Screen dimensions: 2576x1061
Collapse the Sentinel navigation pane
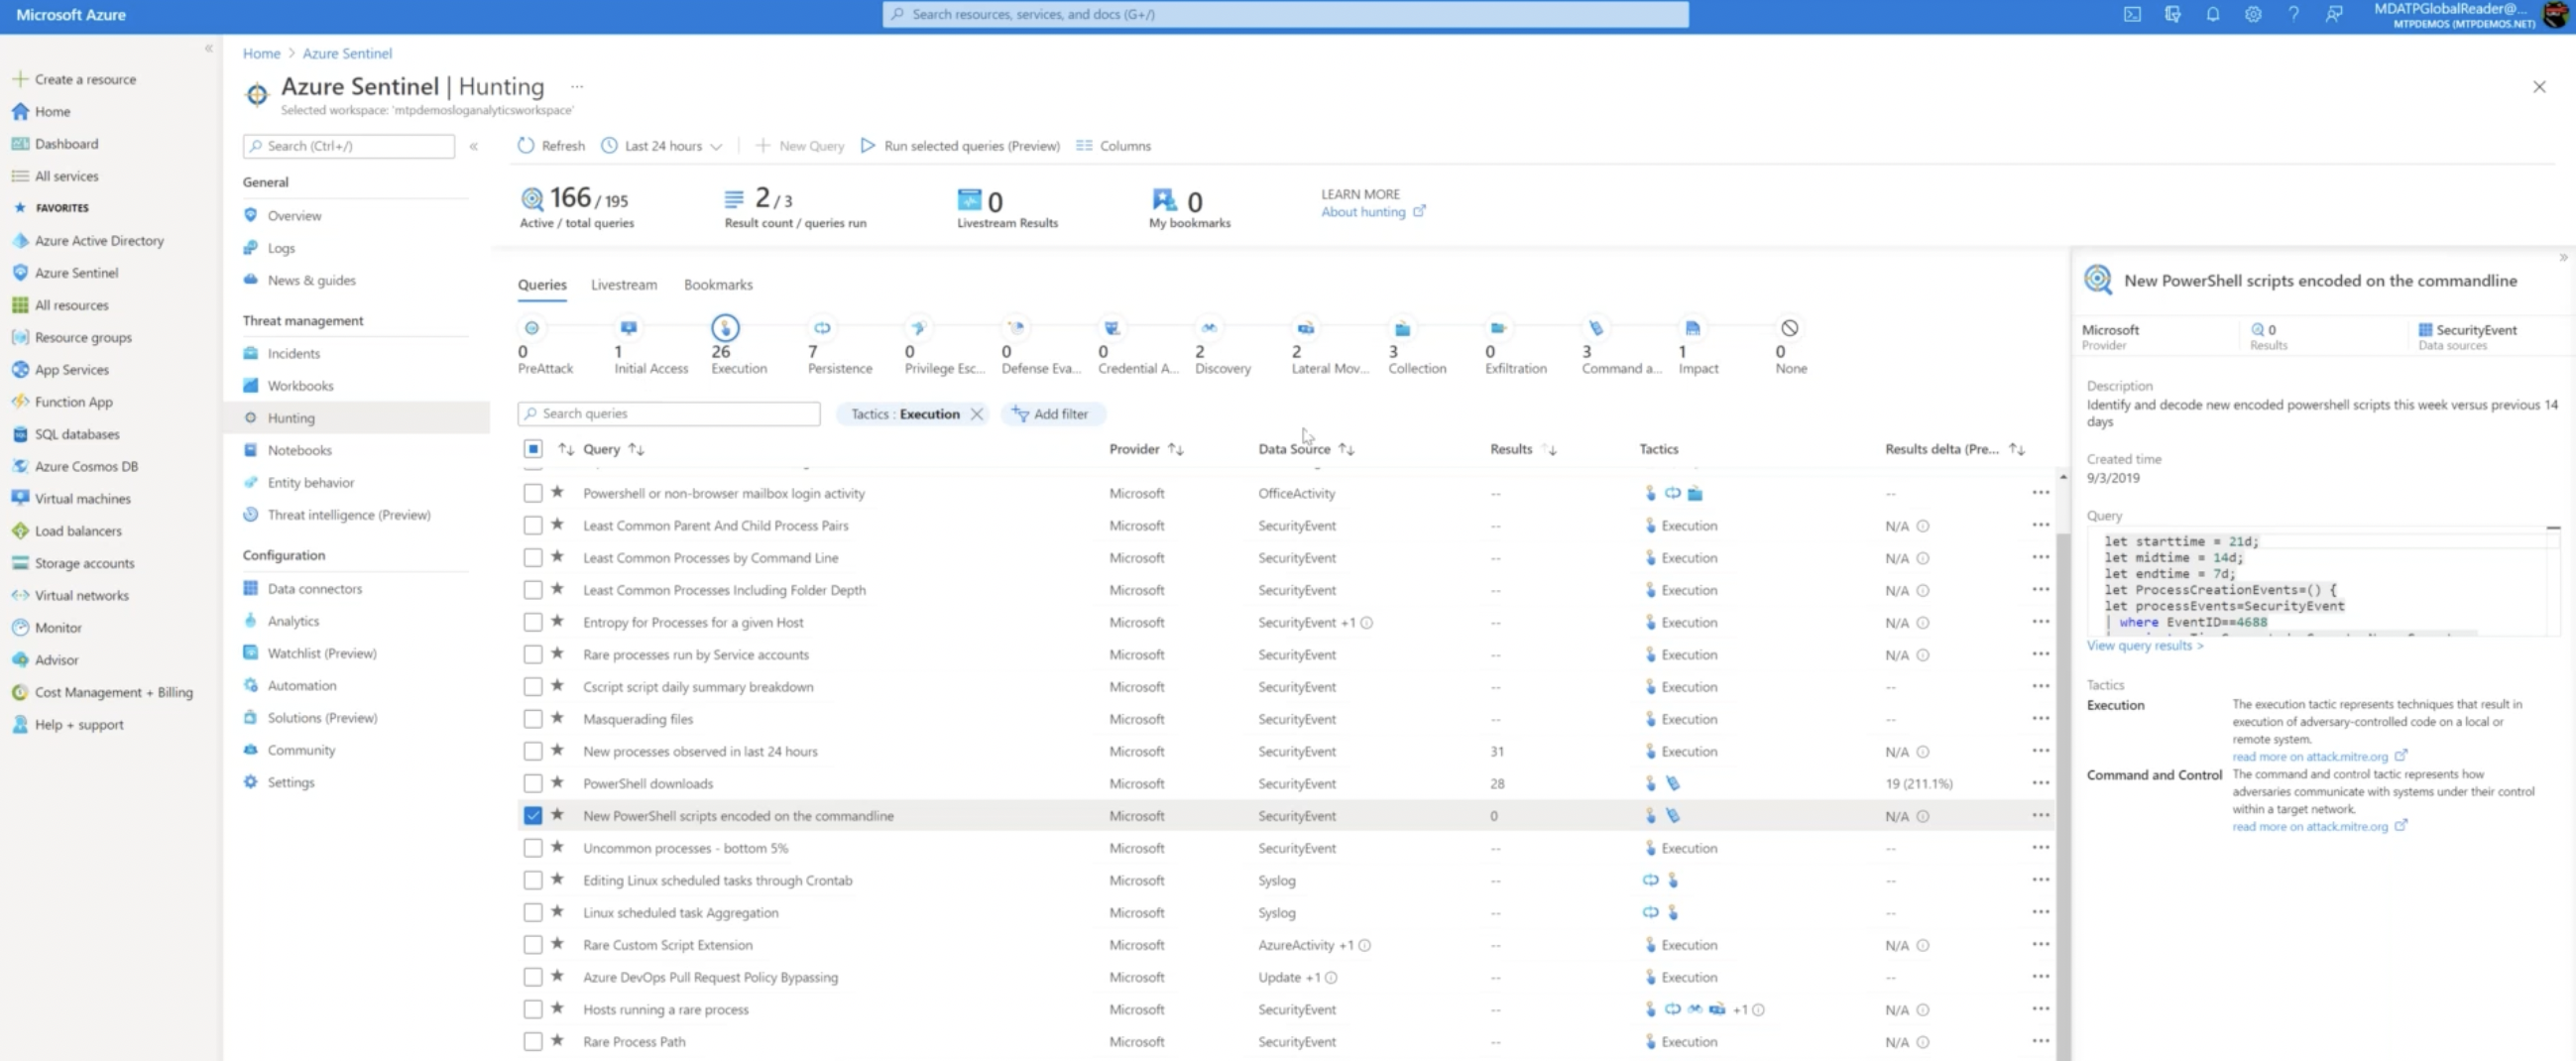click(x=473, y=146)
